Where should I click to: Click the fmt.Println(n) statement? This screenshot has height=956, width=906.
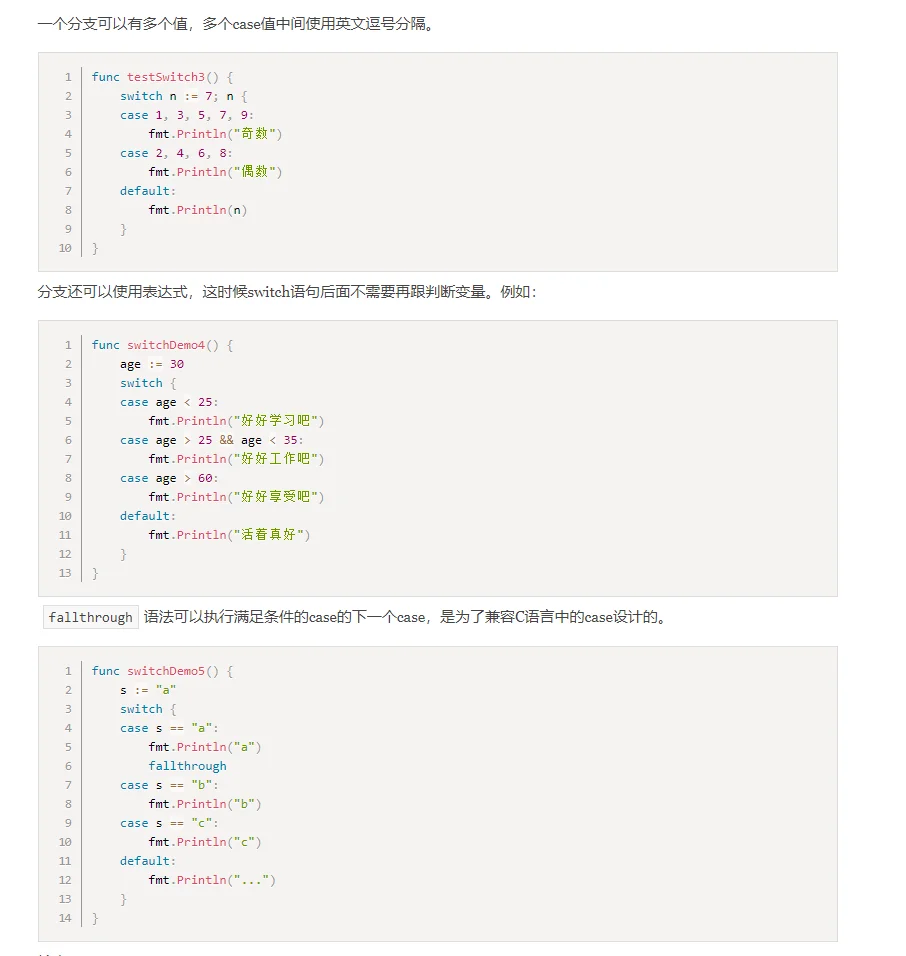pyautogui.click(x=198, y=210)
